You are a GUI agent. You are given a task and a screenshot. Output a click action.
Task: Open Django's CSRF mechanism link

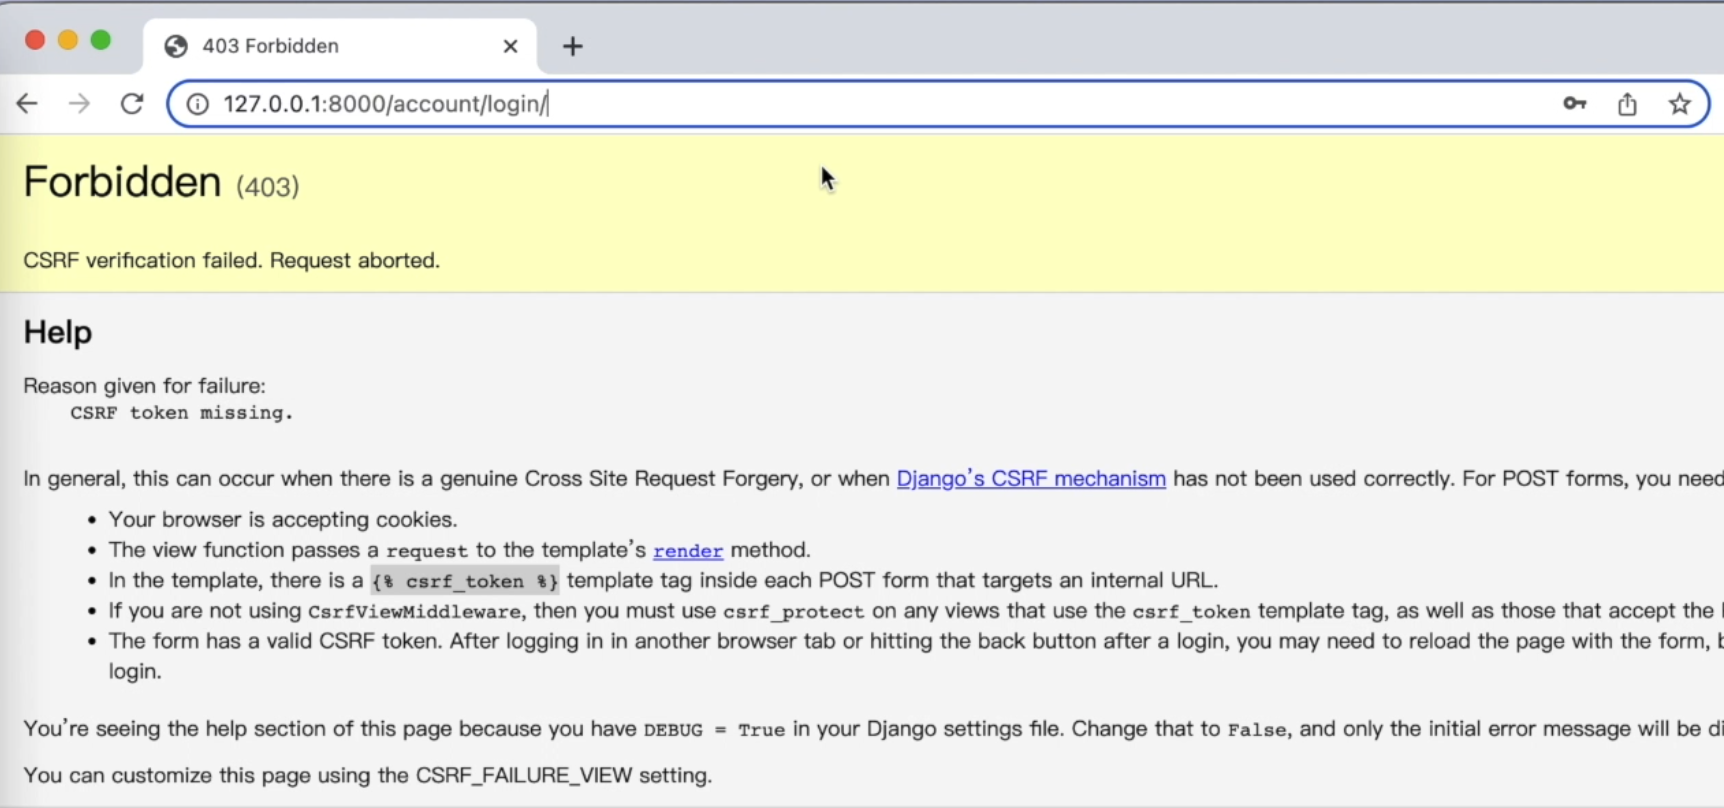[x=1031, y=479]
